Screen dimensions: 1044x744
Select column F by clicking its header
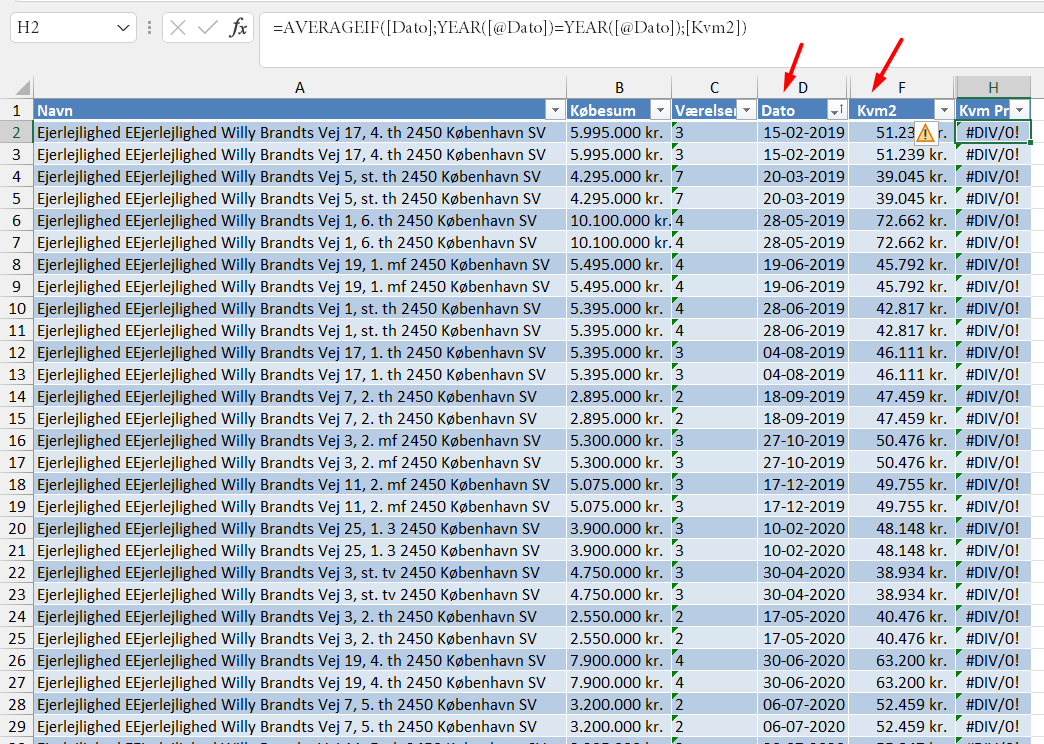coord(900,88)
